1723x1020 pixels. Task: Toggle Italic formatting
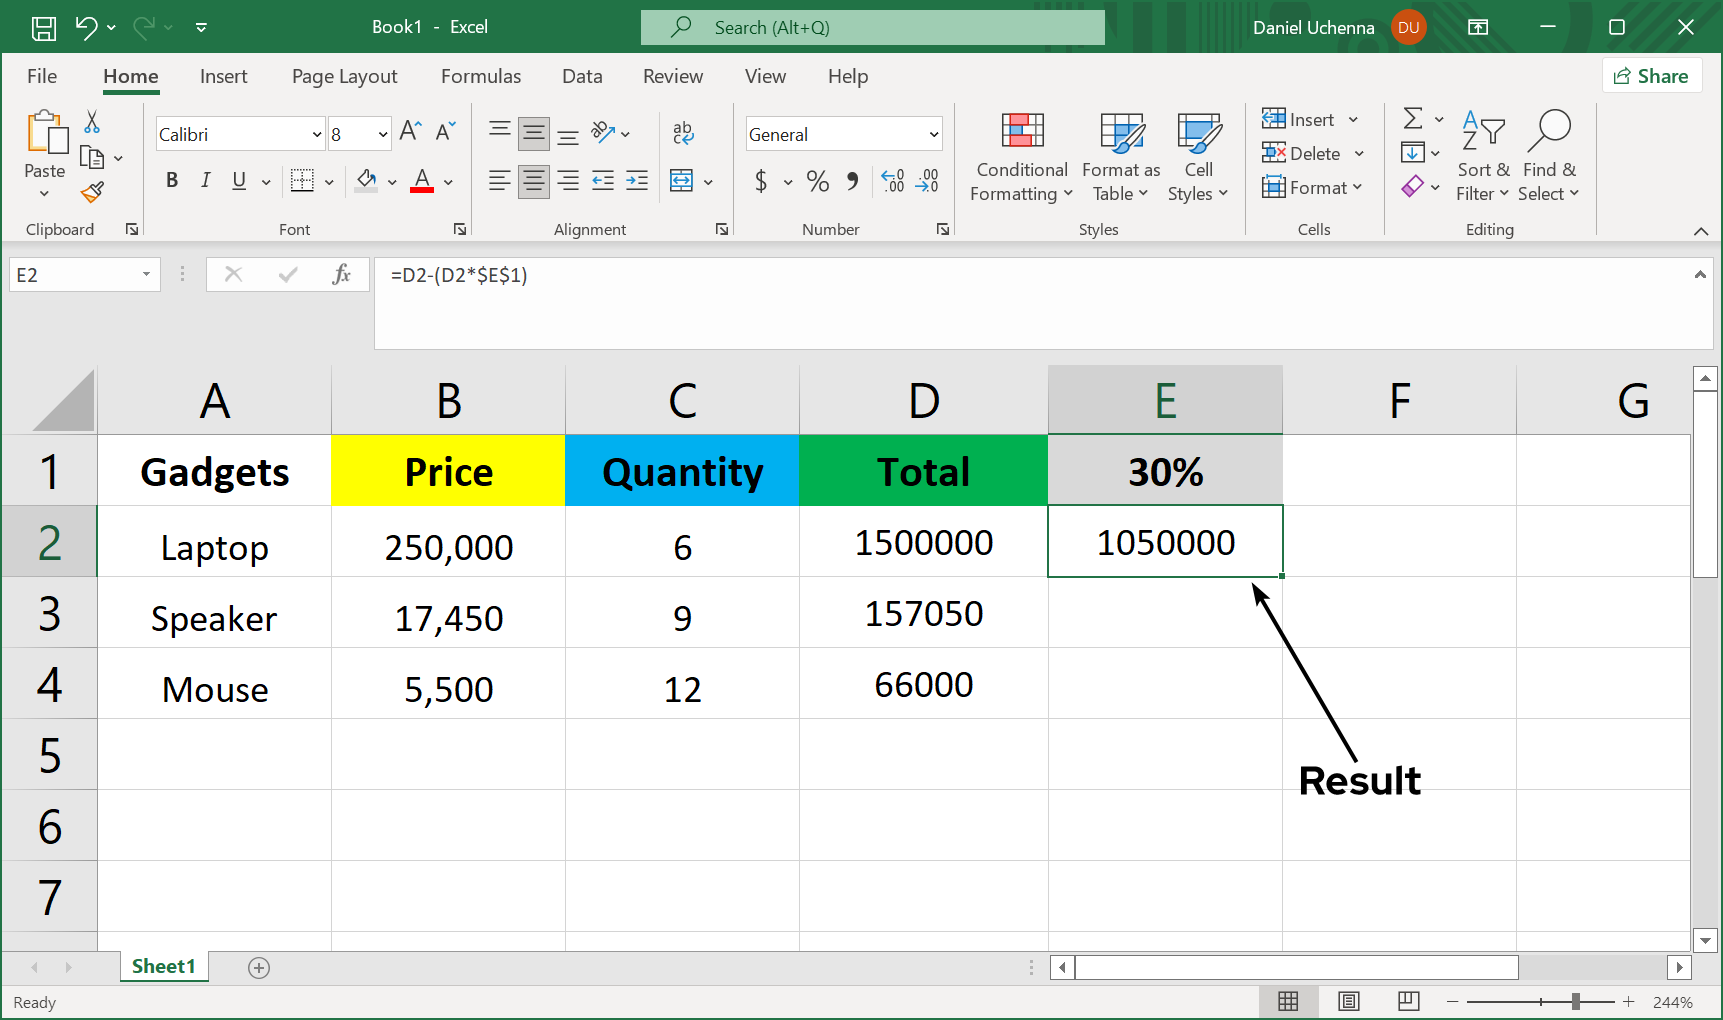(x=205, y=181)
